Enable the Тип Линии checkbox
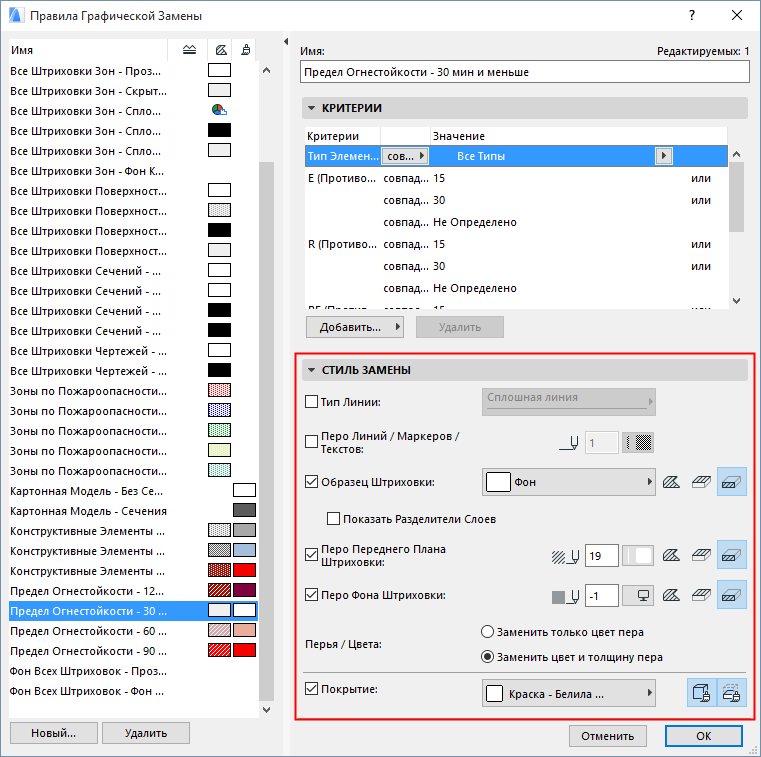The width and height of the screenshot is (761, 757). pyautogui.click(x=311, y=401)
